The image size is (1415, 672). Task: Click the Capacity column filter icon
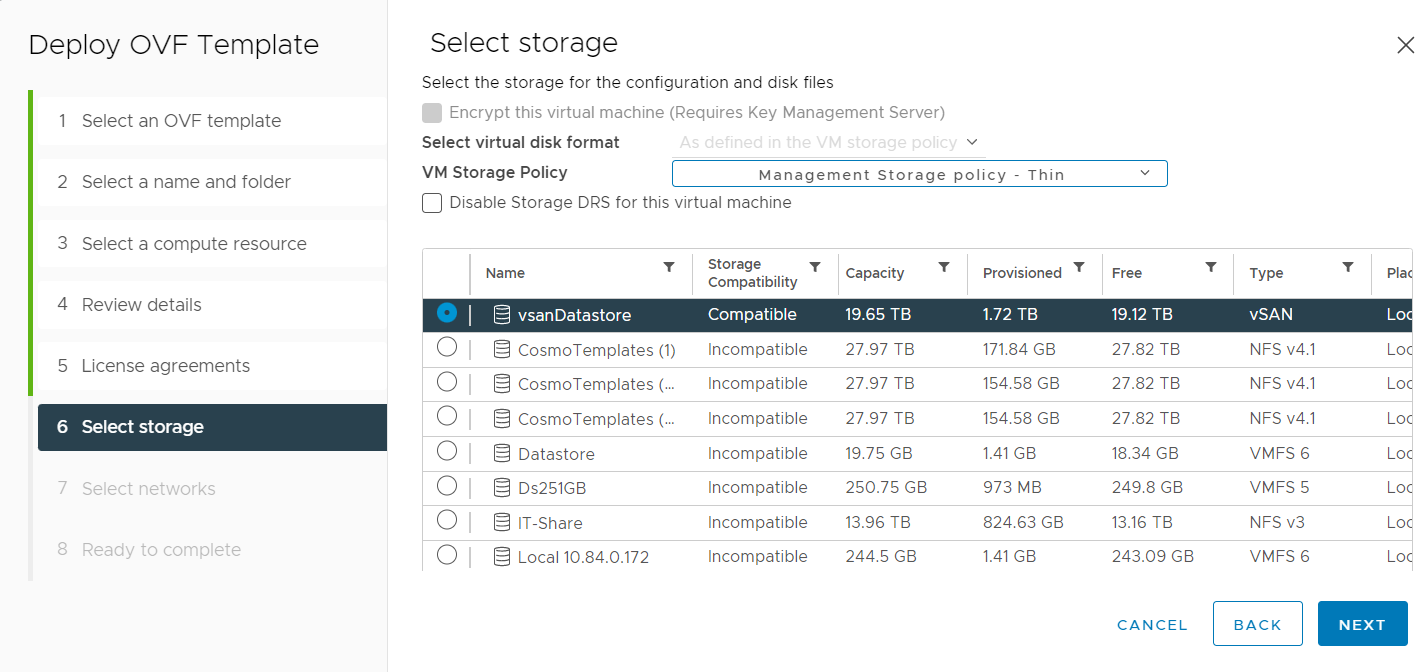pyautogui.click(x=944, y=267)
